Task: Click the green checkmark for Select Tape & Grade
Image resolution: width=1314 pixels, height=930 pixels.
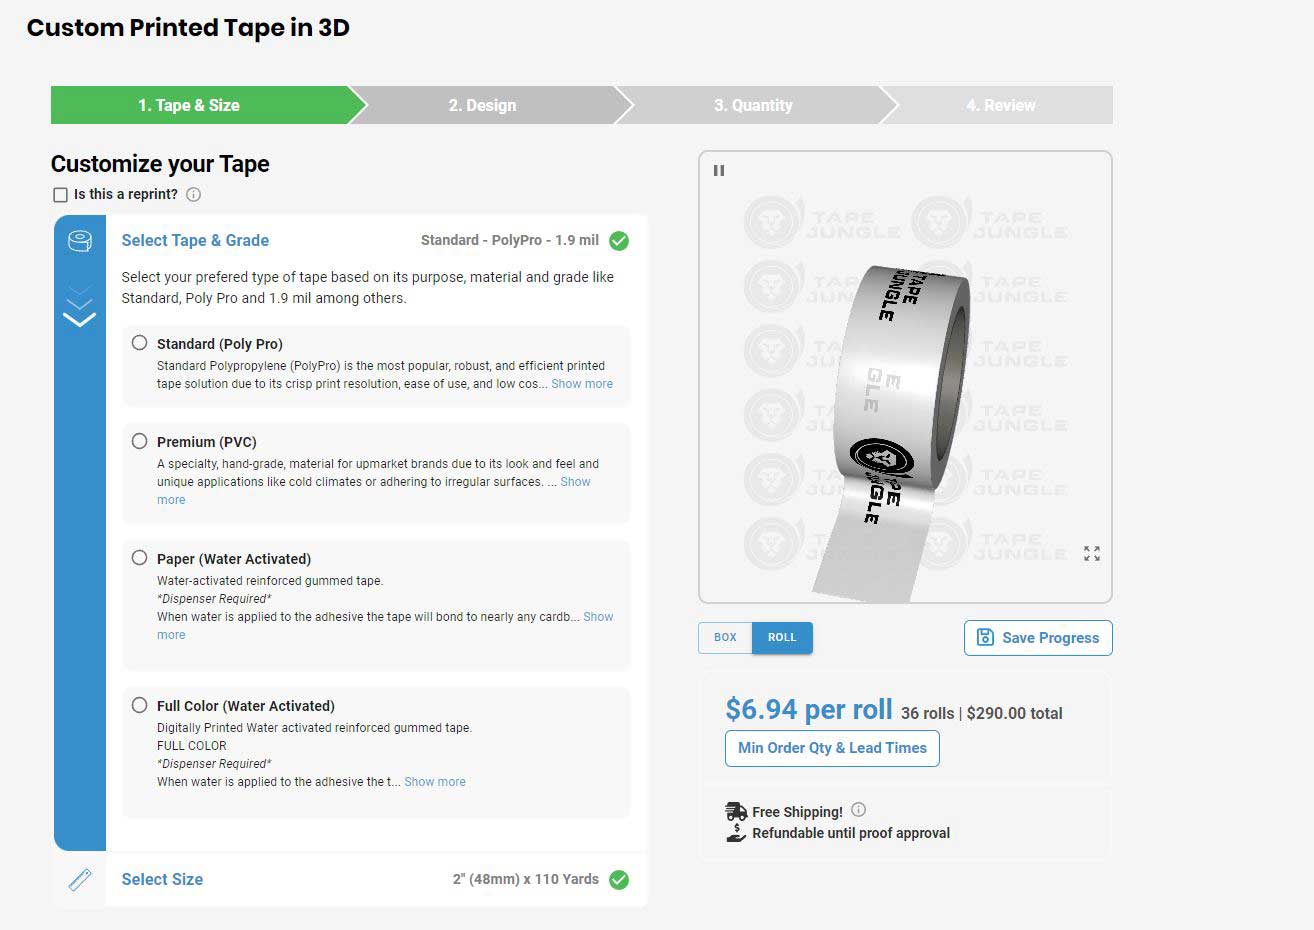Action: pos(618,241)
